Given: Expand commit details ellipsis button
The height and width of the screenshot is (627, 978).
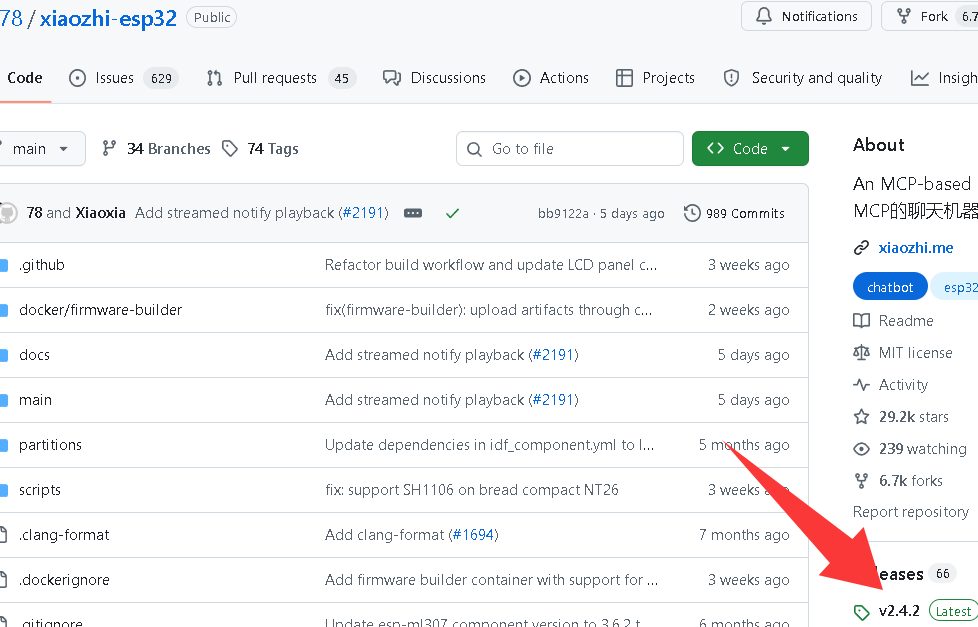Looking at the screenshot, I should tap(413, 213).
